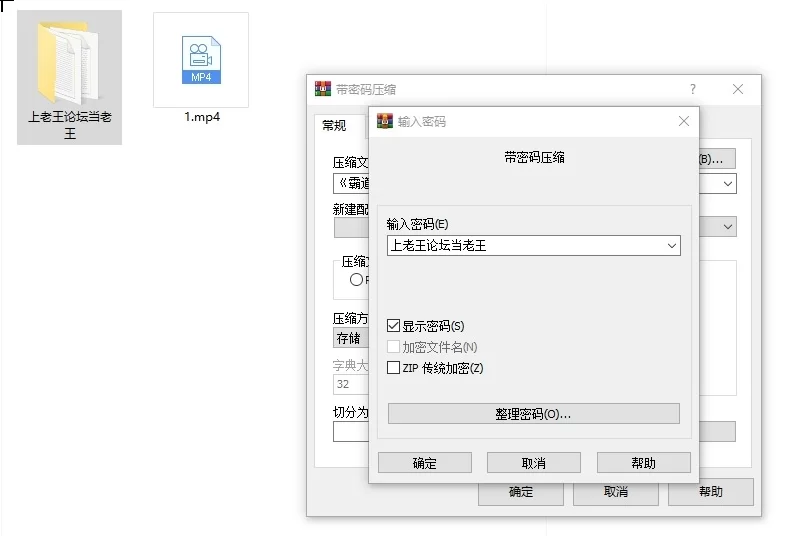Image resolution: width=787 pixels, height=536 pixels.
Task: Uncheck the 显示密码(S) checkbox
Action: [394, 326]
